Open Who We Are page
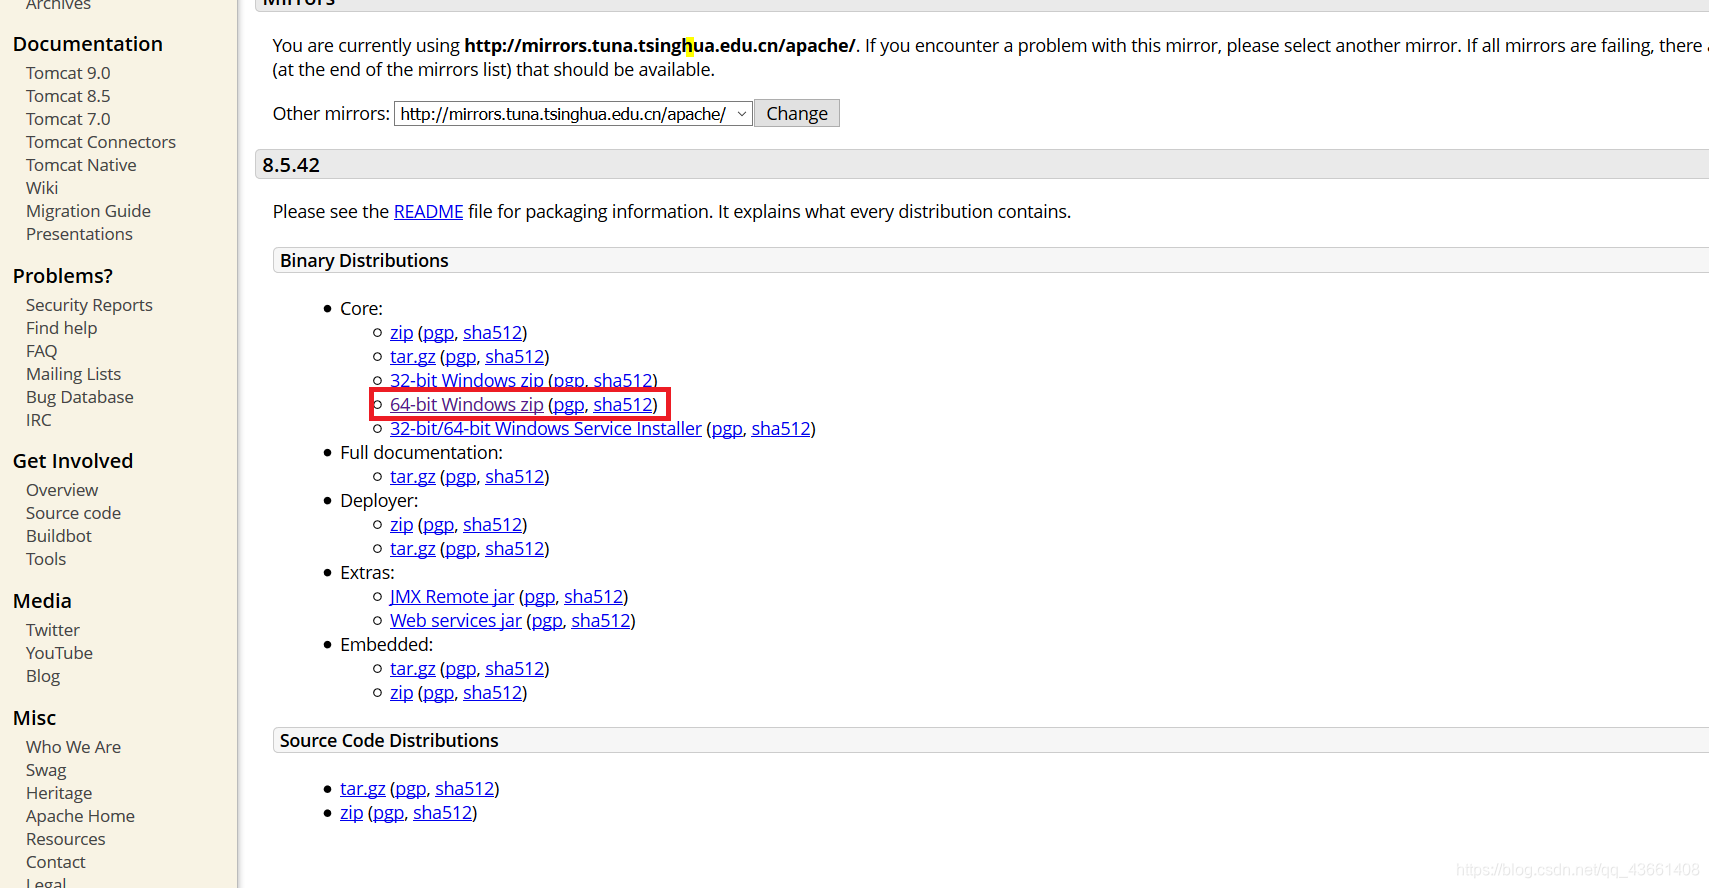This screenshot has width=1709, height=888. coord(73,747)
